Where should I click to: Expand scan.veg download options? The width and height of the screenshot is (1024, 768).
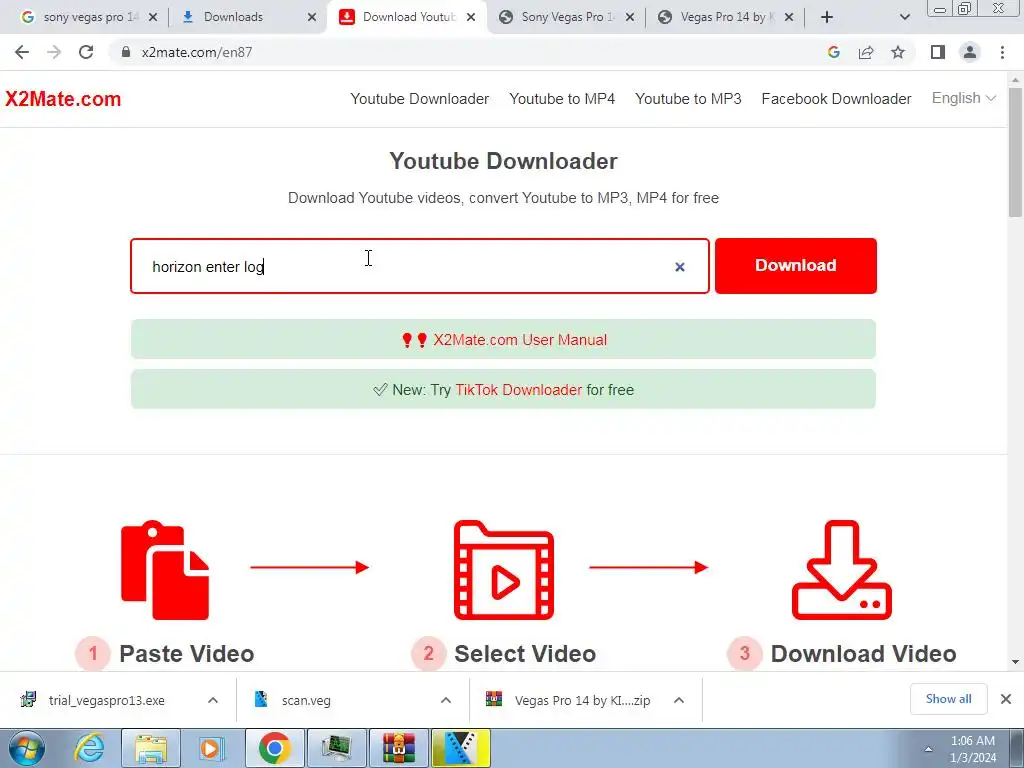pos(445,700)
